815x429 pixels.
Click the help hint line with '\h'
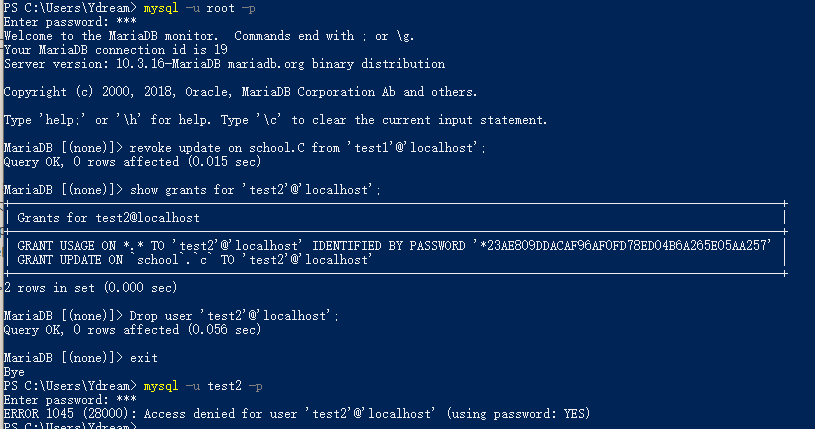click(275, 120)
